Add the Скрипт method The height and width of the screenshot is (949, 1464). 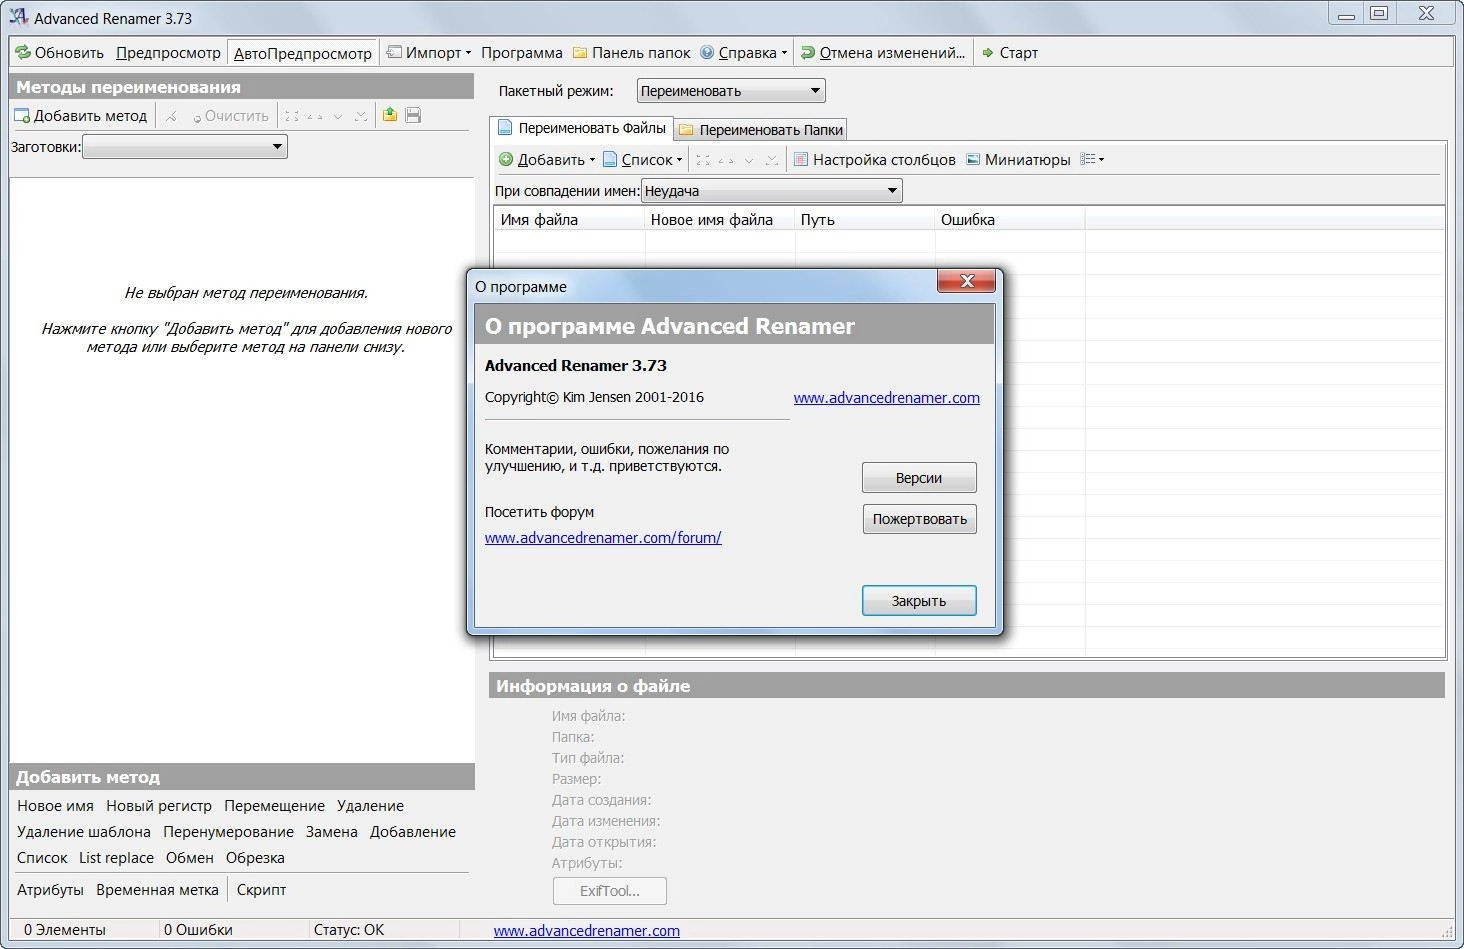(261, 890)
